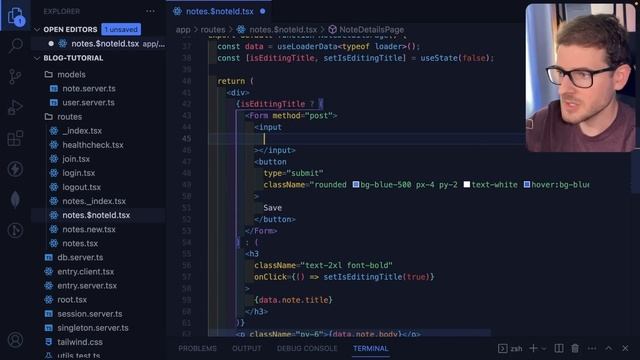The height and width of the screenshot is (360, 640).
Task: Open the Accounts icon in activity bar
Action: [x=15, y=340]
